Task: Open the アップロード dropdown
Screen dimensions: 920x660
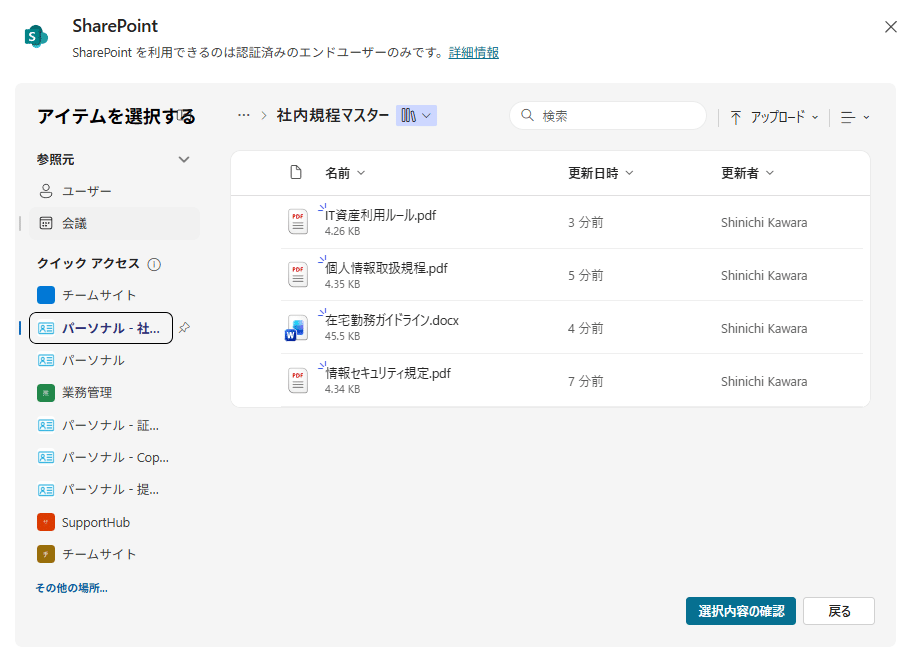Action: point(774,117)
